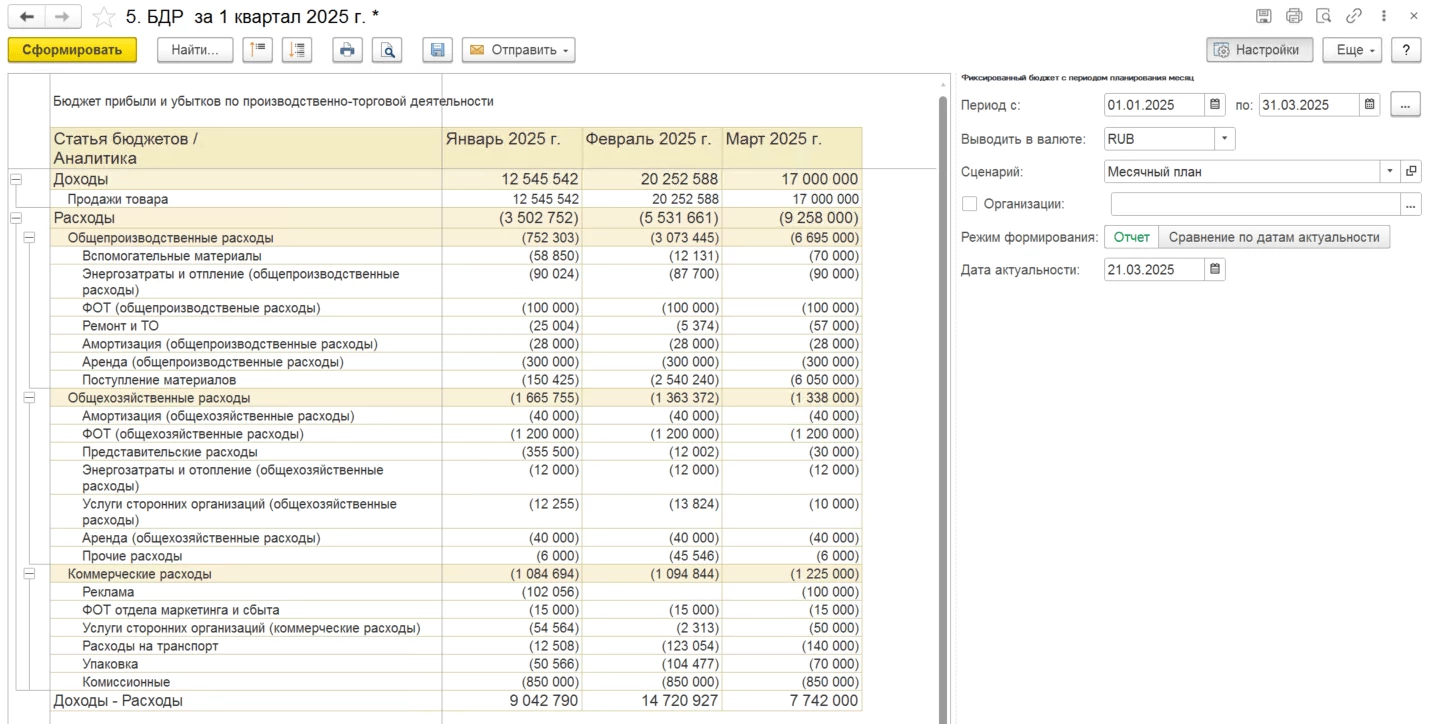This screenshot has width=1430, height=724.
Task: Open the Еще menu
Action: 1351,50
